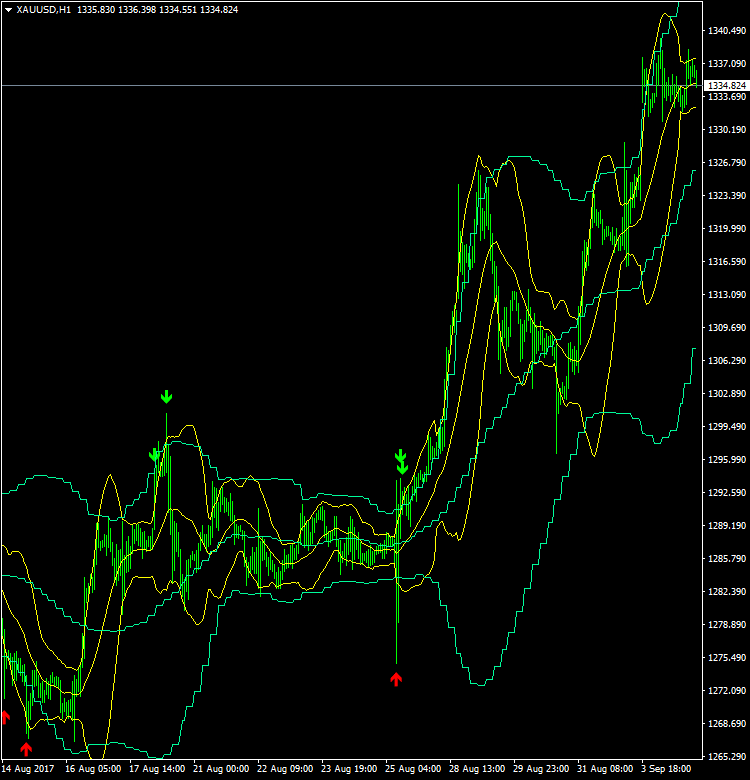
Task: Click the price axis label 1275.490
Action: point(727,658)
